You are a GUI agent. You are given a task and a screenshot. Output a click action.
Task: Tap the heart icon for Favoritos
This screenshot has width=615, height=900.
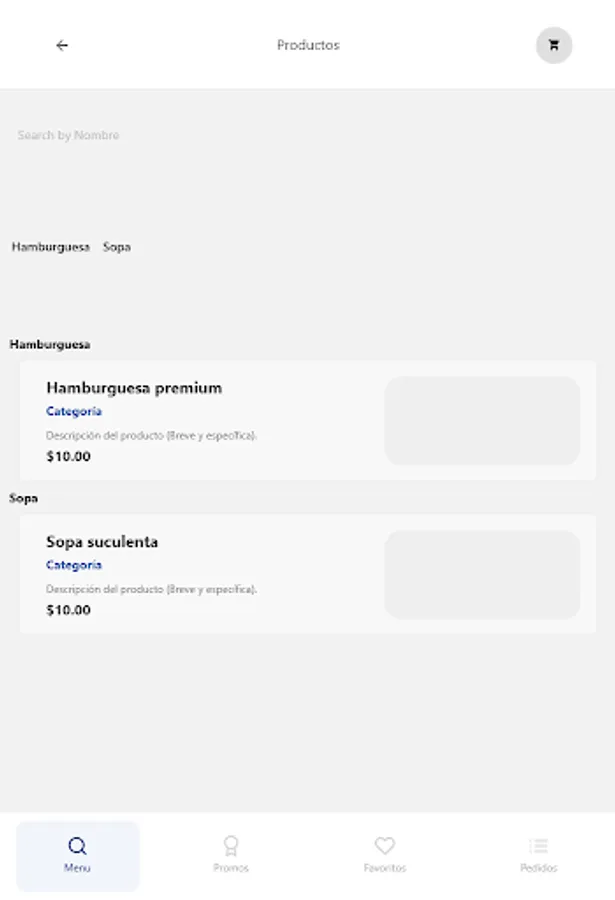386,843
